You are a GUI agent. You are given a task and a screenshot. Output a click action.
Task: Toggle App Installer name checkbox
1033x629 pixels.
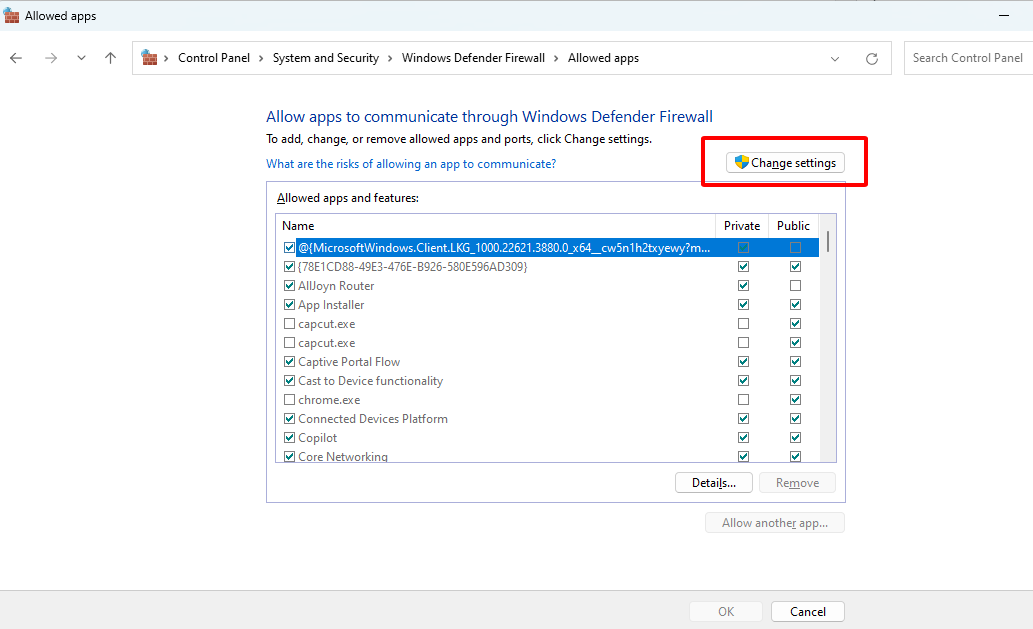(289, 305)
